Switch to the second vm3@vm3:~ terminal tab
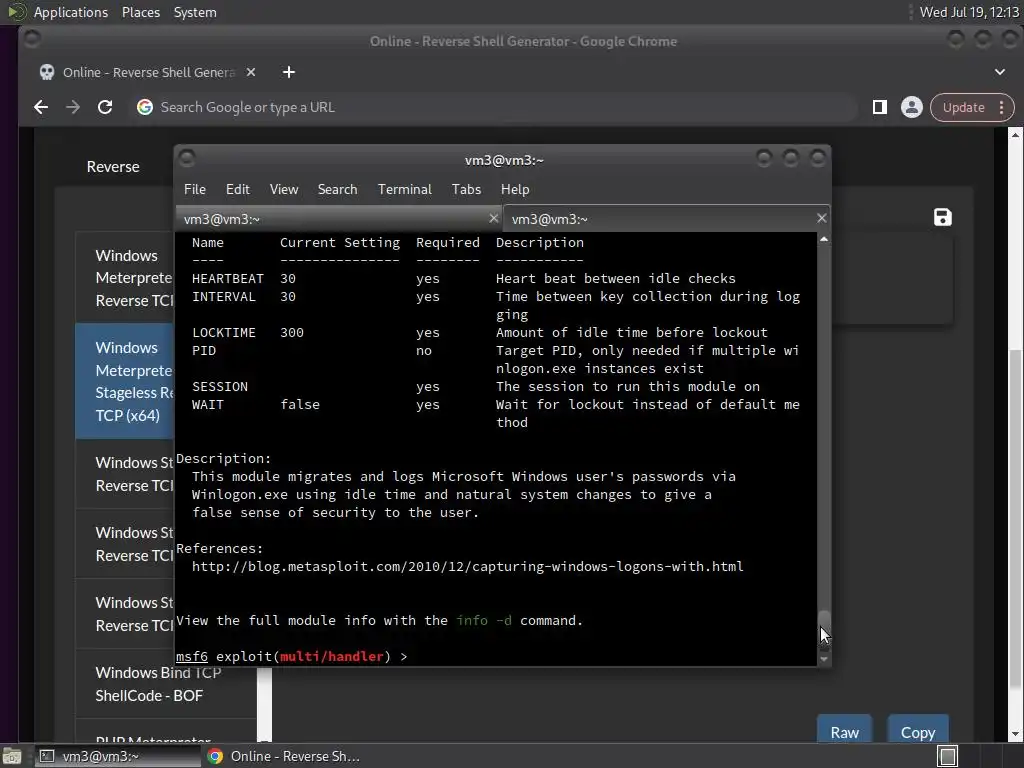The height and width of the screenshot is (768, 1024). [x=660, y=219]
